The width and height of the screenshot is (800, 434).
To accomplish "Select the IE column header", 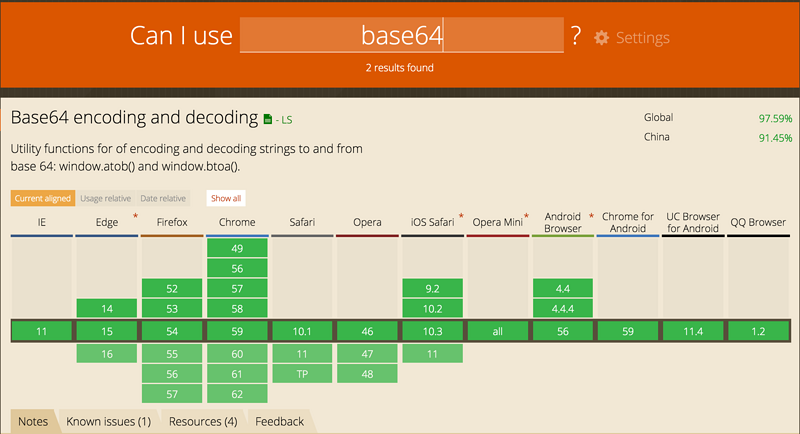I will tap(42, 222).
